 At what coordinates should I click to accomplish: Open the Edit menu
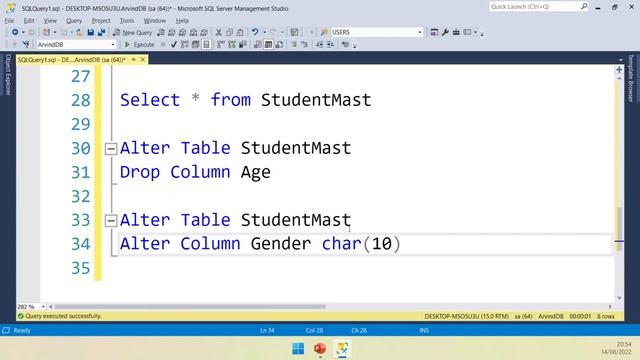pyautogui.click(x=29, y=20)
